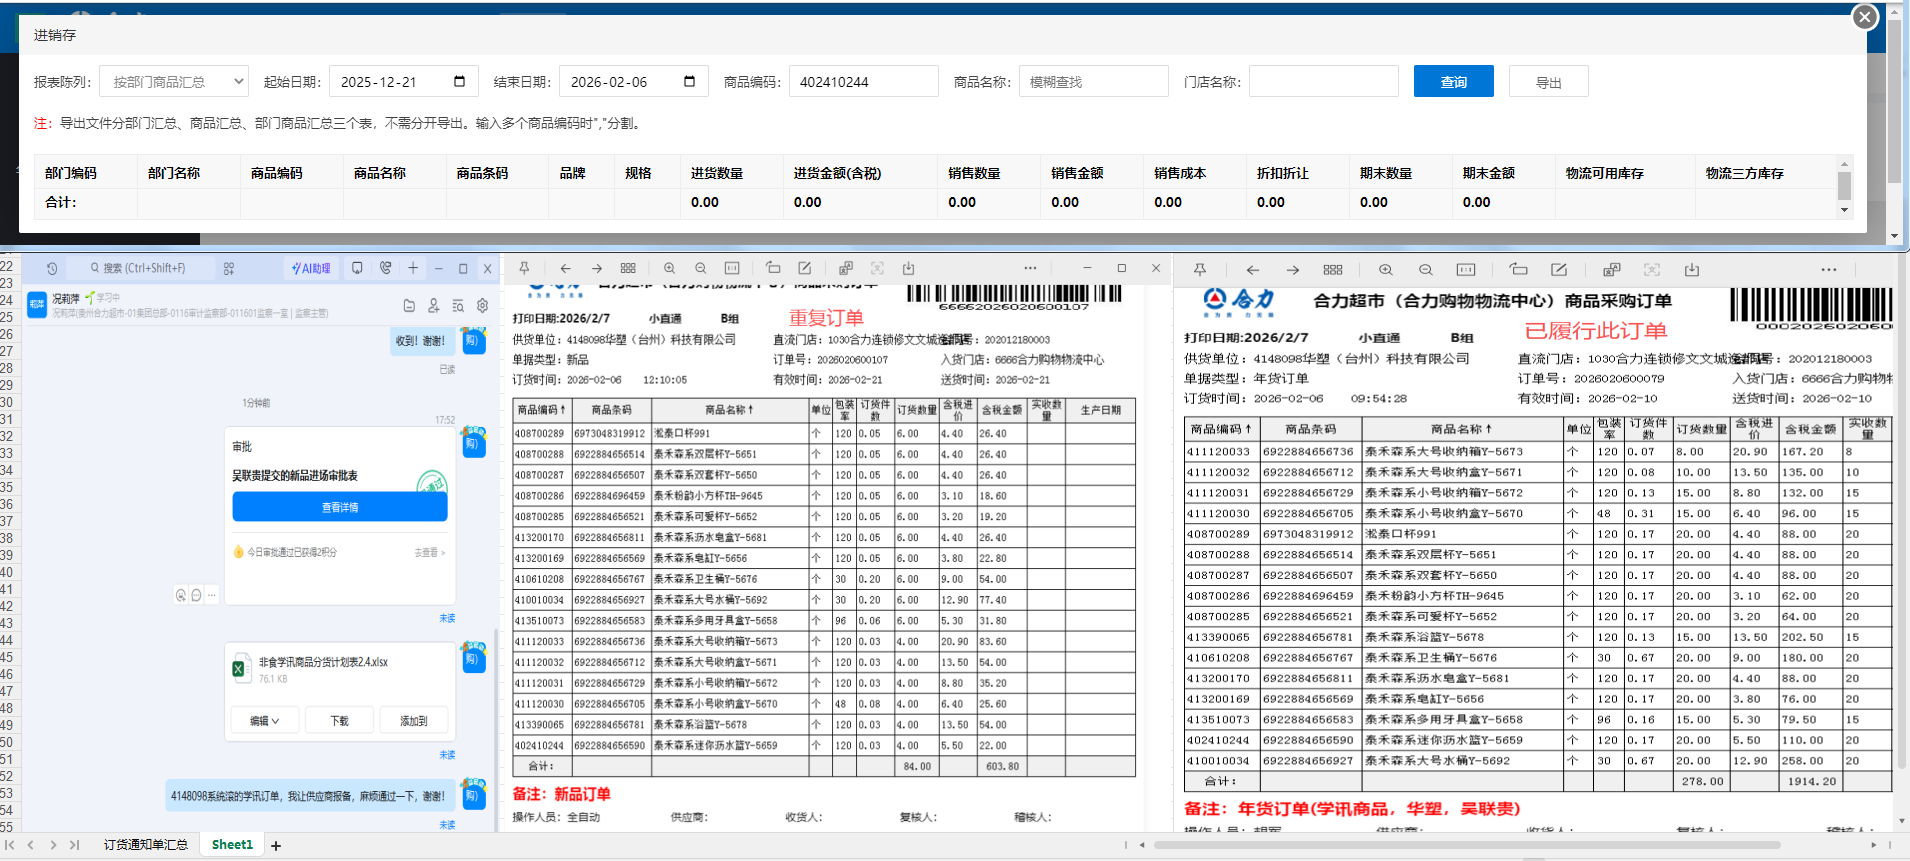The width and height of the screenshot is (1910, 861).
Task: Click the blue 查询 query button
Action: (x=1453, y=82)
